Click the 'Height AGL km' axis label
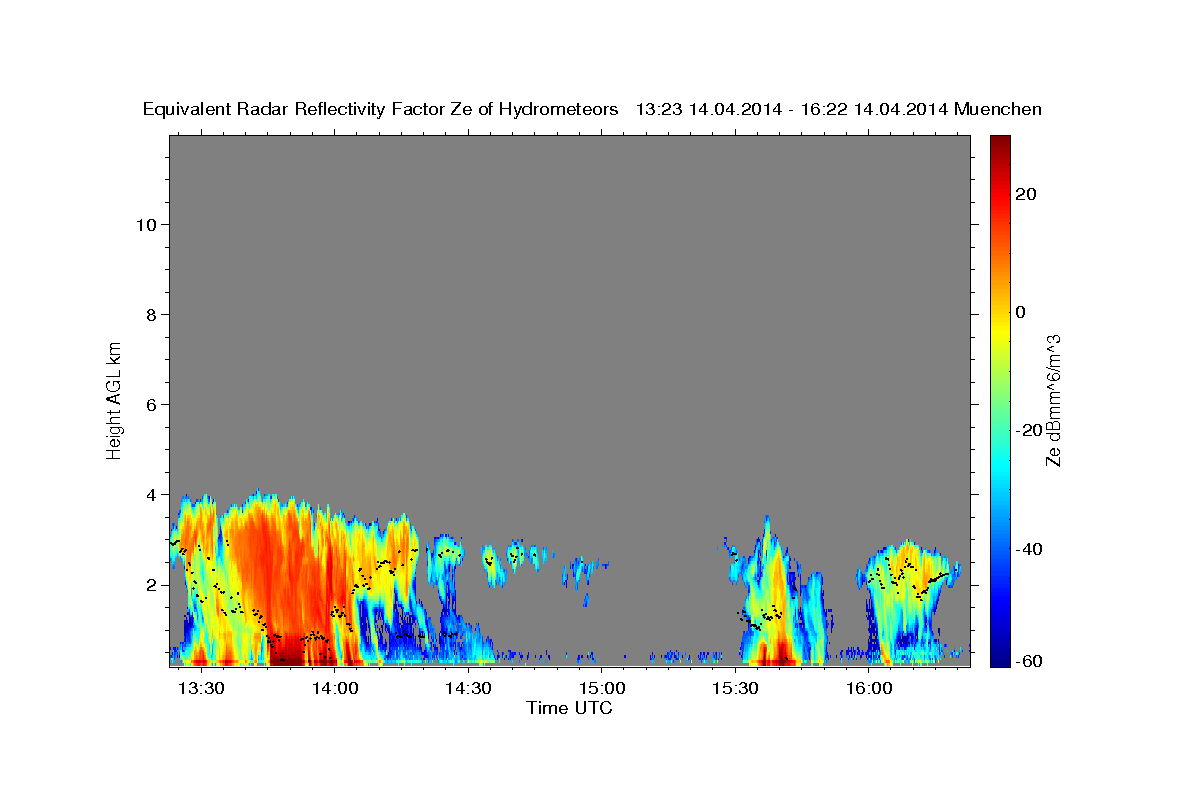 pos(114,399)
